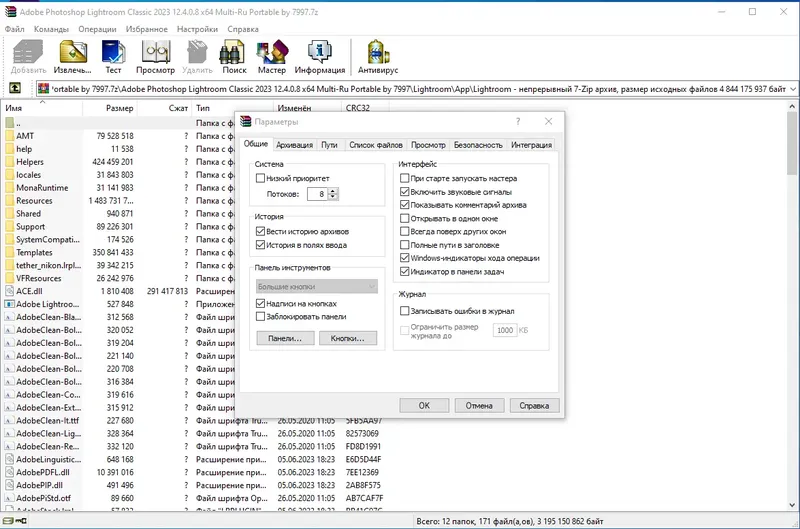Switch to the Список файлов tab
The image size is (800, 529).
376,145
